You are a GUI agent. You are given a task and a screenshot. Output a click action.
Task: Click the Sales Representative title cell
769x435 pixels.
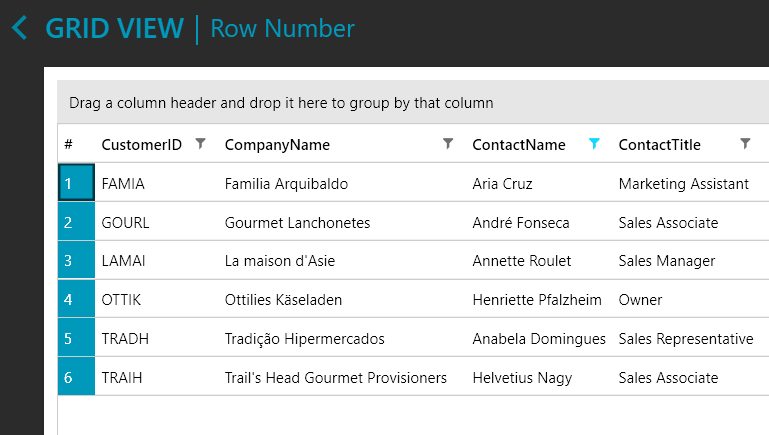(x=686, y=339)
